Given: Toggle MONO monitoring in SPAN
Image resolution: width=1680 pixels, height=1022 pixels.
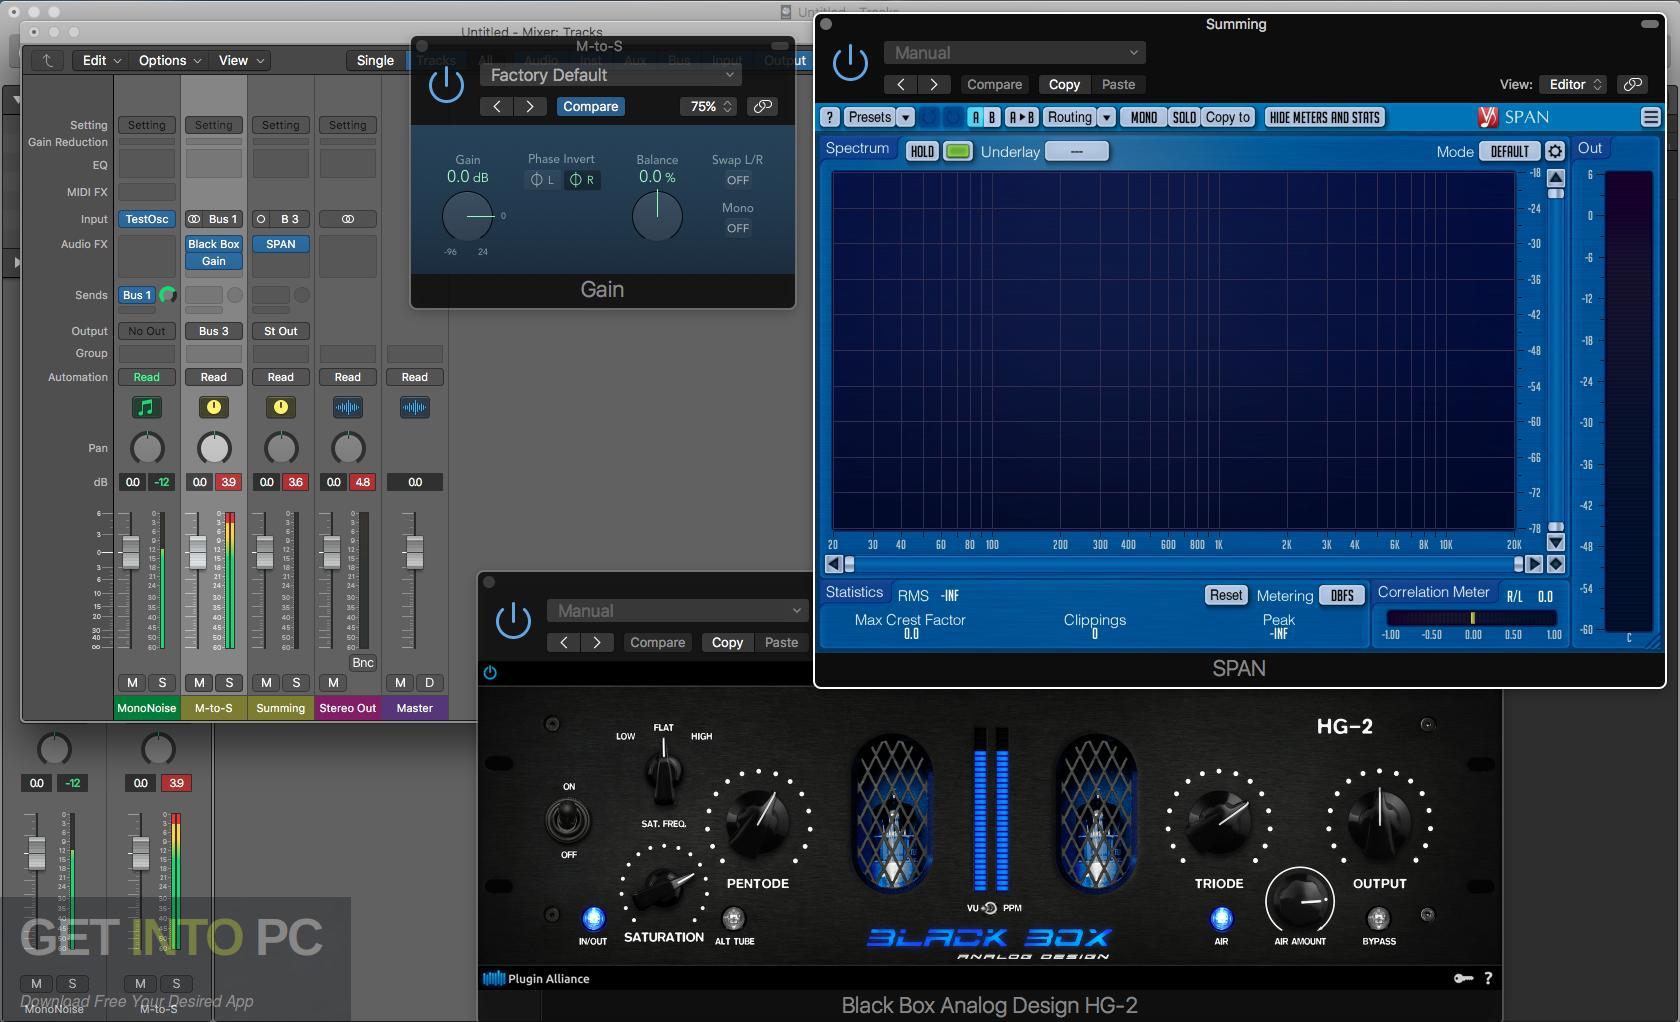Looking at the screenshot, I should tap(1143, 117).
